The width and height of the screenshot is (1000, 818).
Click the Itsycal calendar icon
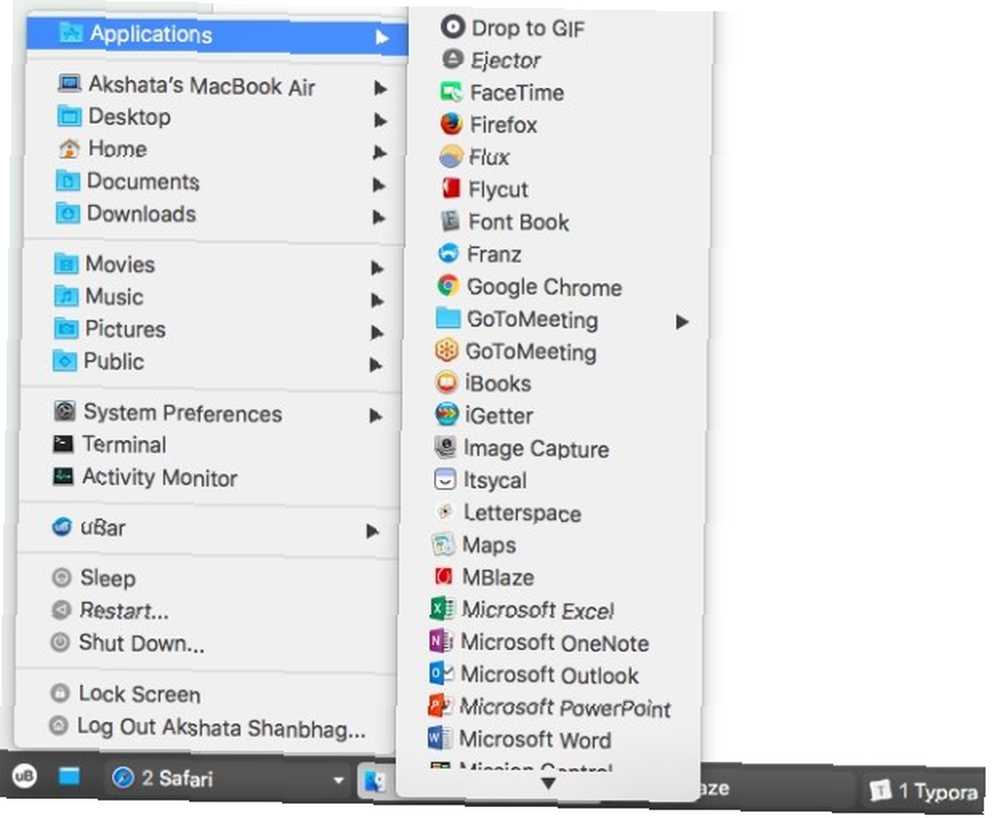(x=445, y=479)
